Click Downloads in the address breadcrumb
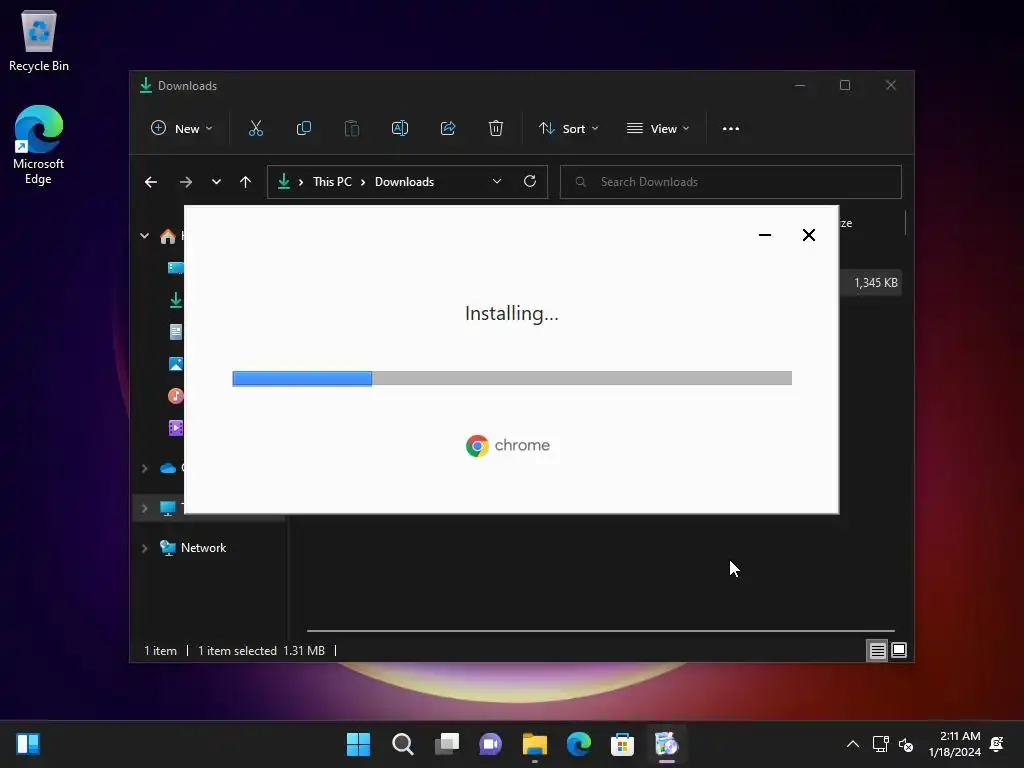 coord(404,182)
